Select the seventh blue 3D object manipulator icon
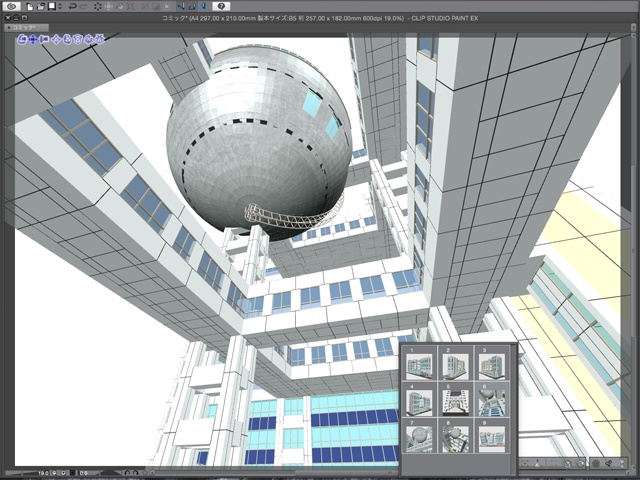This screenshot has width=640, height=480. pos(88,39)
